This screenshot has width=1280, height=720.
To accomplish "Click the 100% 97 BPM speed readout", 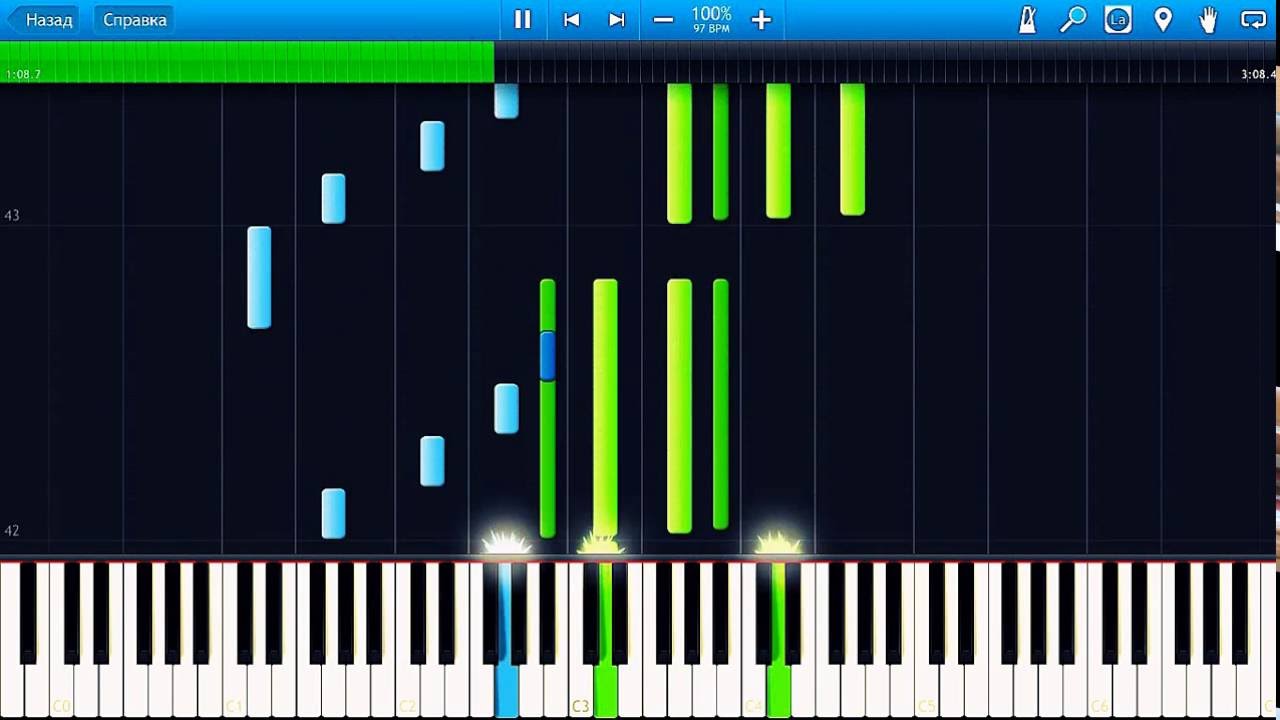I will pyautogui.click(x=712, y=19).
